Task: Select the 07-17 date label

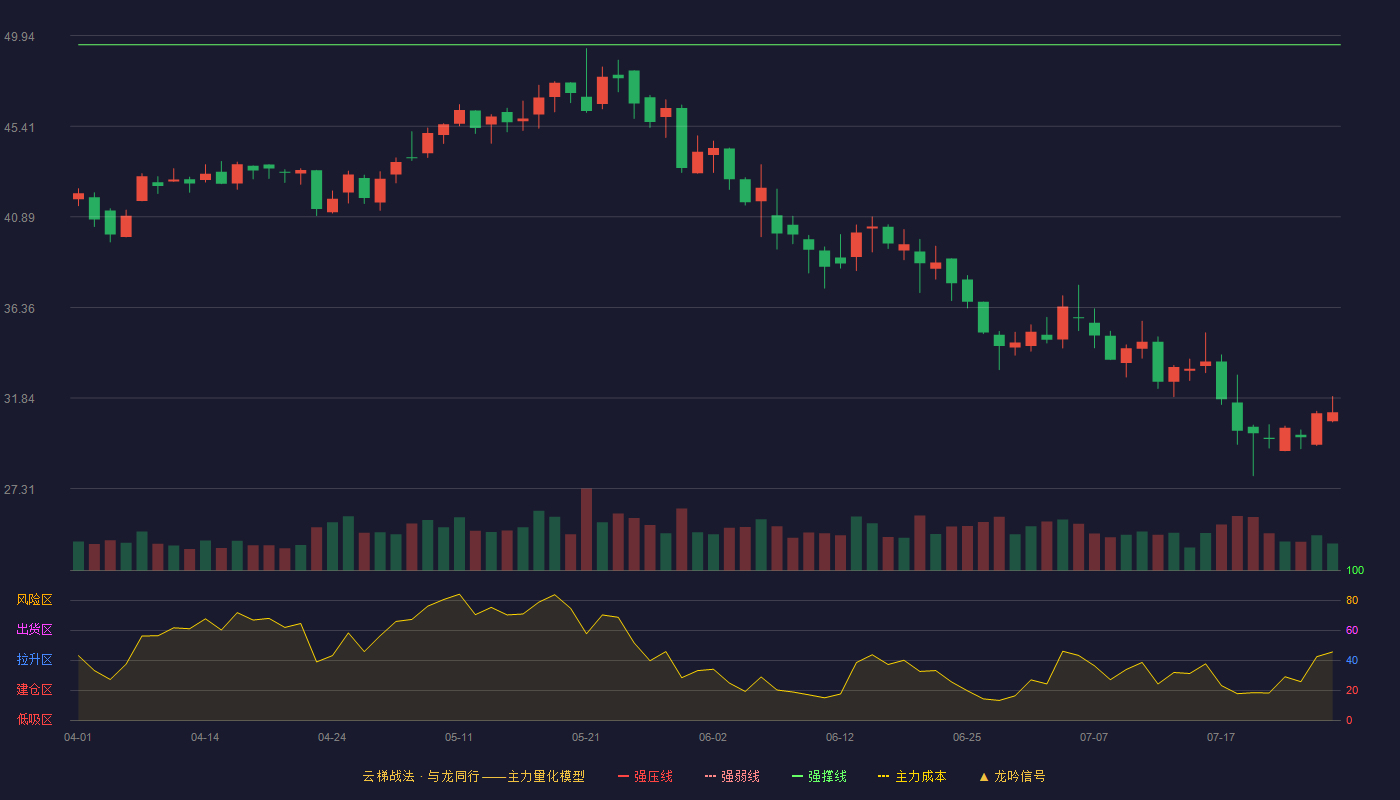Action: [1221, 737]
